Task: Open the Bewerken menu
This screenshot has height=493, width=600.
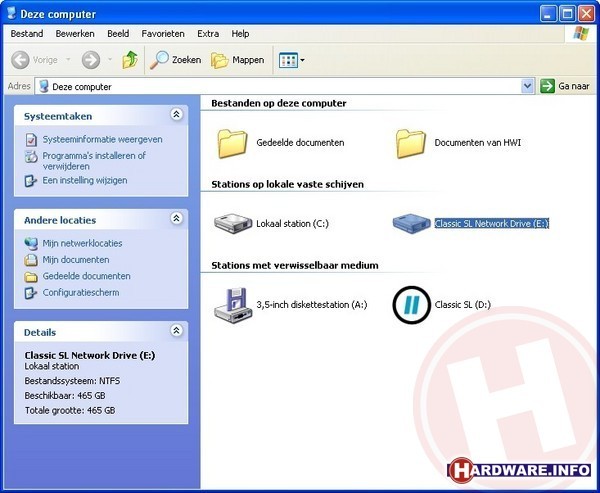Action: point(75,34)
